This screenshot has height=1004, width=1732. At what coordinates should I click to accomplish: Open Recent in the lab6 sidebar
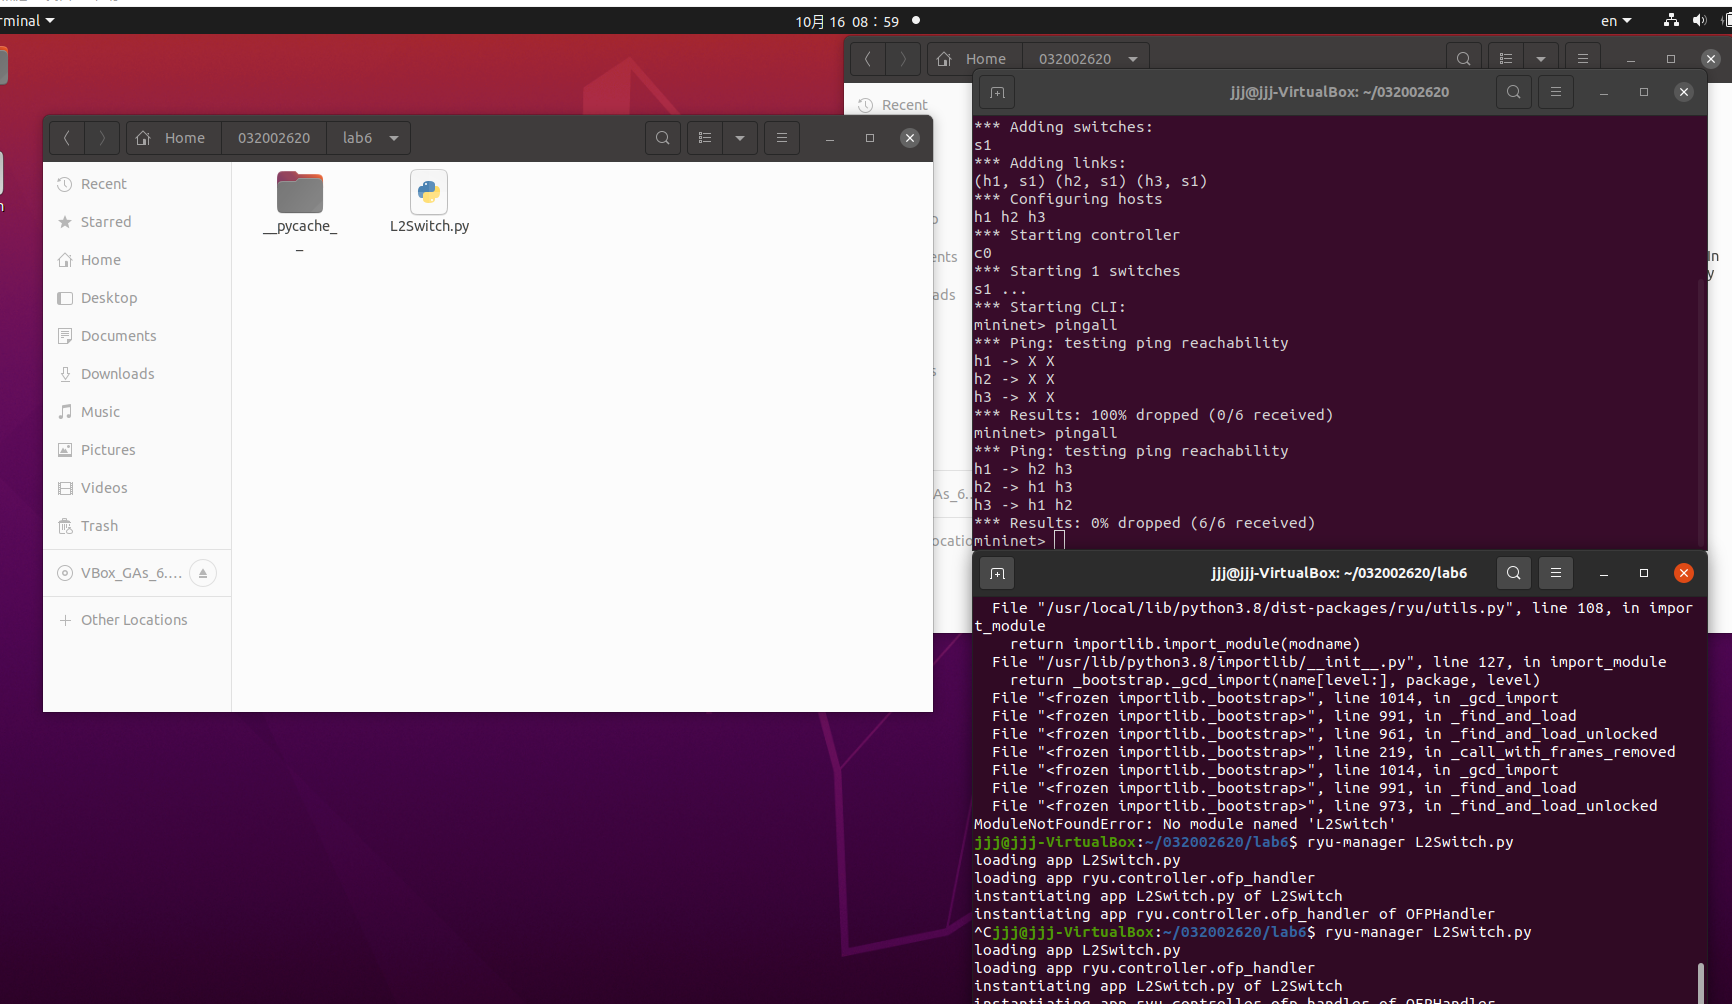tap(137, 184)
